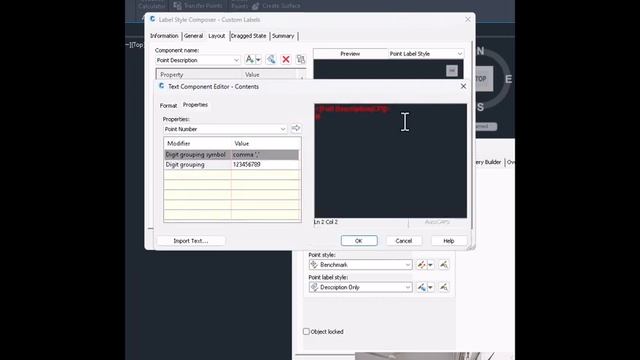Click the Preview label in Label Style Composer
This screenshot has width=640, height=360.
tap(350, 54)
